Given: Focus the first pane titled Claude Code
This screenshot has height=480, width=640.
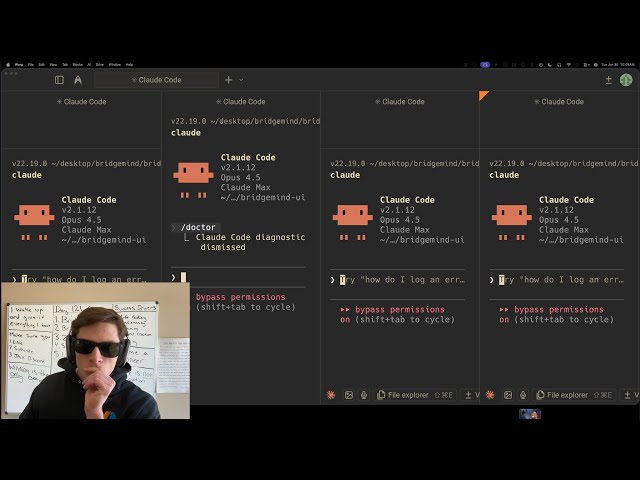Looking at the screenshot, I should (x=82, y=102).
